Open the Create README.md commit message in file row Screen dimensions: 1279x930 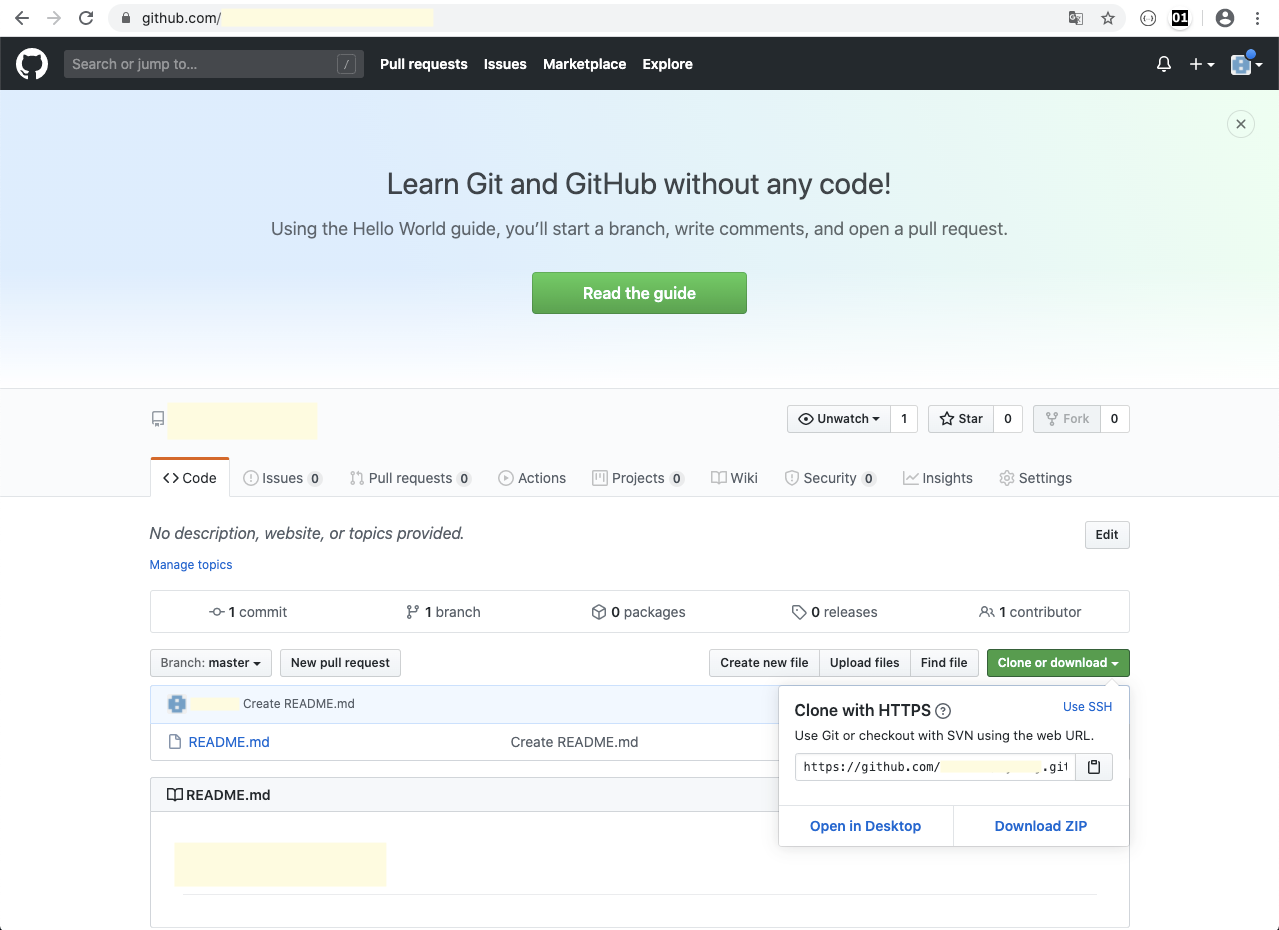(x=574, y=742)
